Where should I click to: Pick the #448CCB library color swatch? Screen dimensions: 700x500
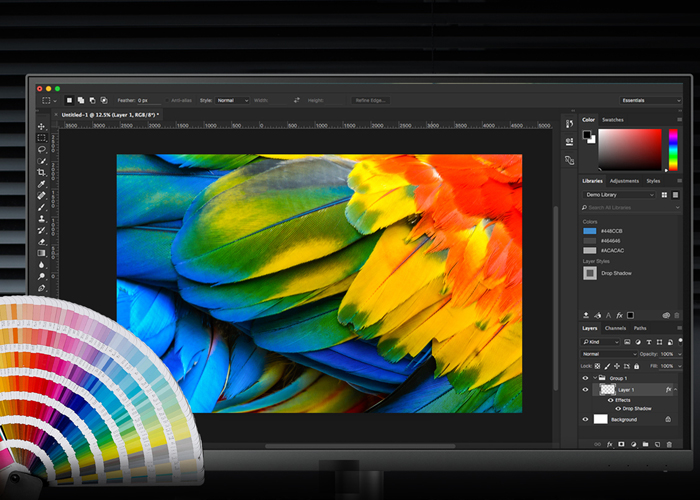coord(589,231)
